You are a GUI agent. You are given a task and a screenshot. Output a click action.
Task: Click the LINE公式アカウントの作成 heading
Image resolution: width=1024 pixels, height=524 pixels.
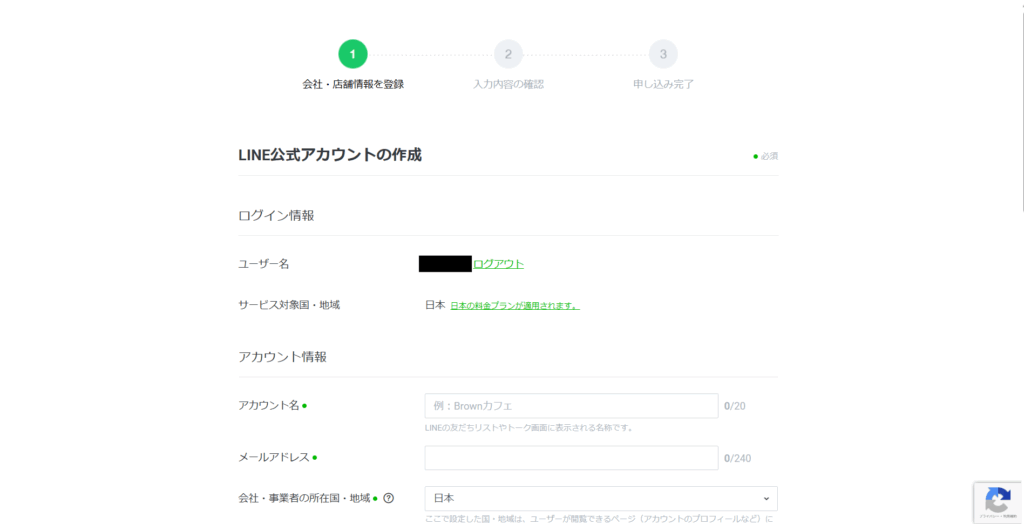[x=330, y=156]
